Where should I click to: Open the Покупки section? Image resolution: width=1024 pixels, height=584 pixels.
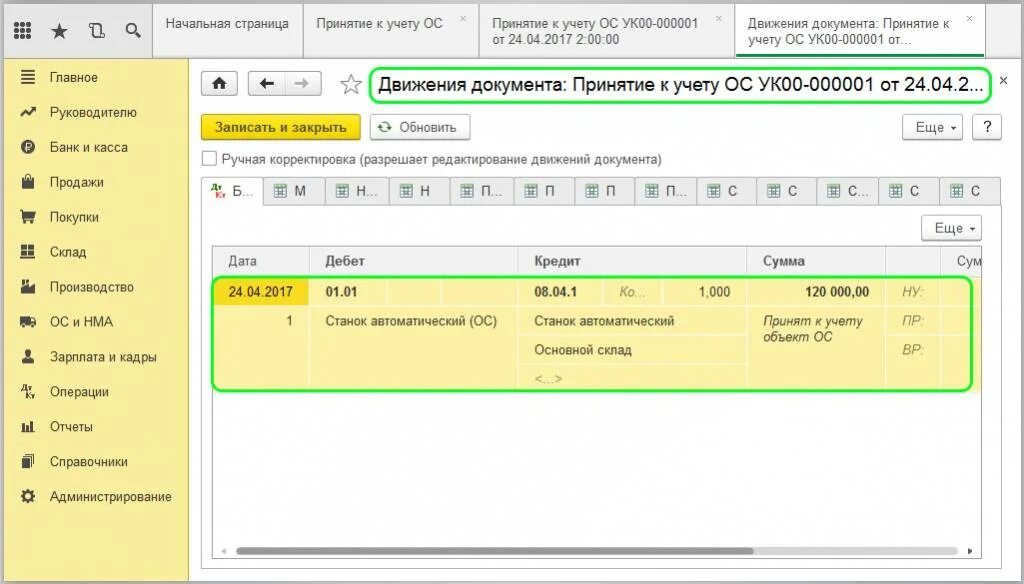point(74,217)
